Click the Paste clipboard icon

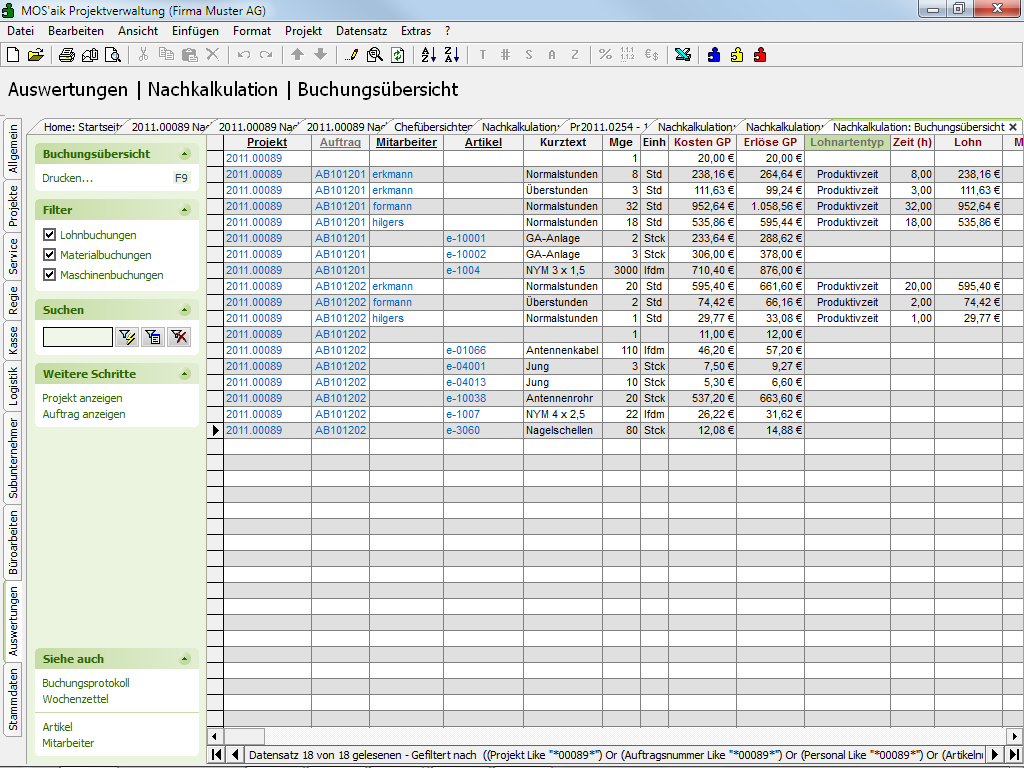189,55
